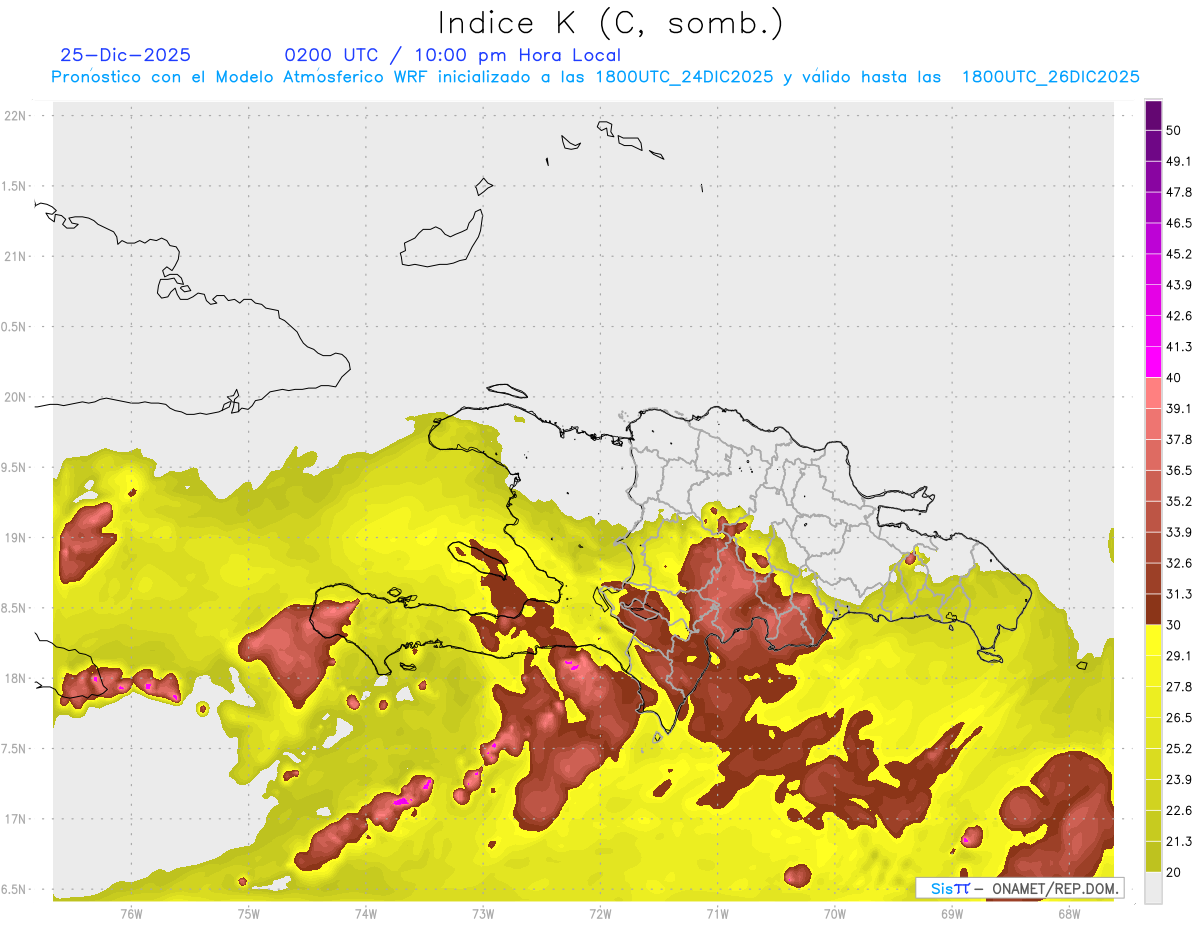Click the colorbar value '37.8'
Image resolution: width=1200 pixels, height=927 pixels.
tap(1179, 440)
